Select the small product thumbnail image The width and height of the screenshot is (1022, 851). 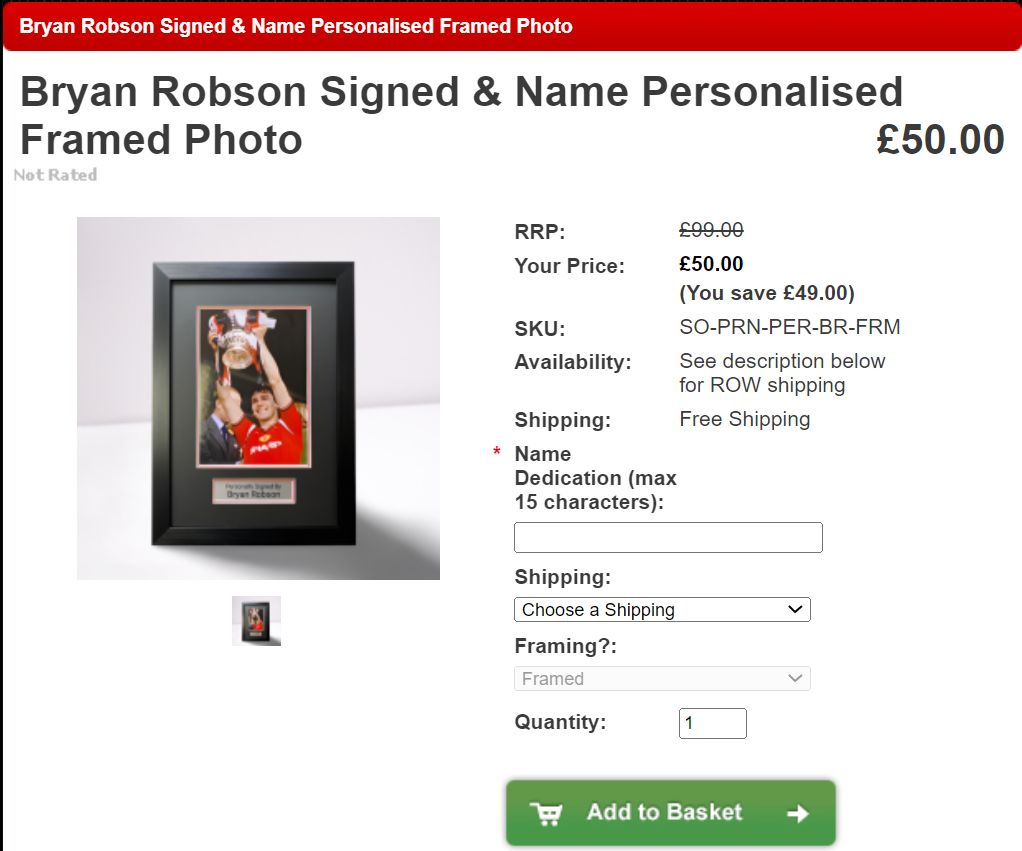pyautogui.click(x=256, y=620)
